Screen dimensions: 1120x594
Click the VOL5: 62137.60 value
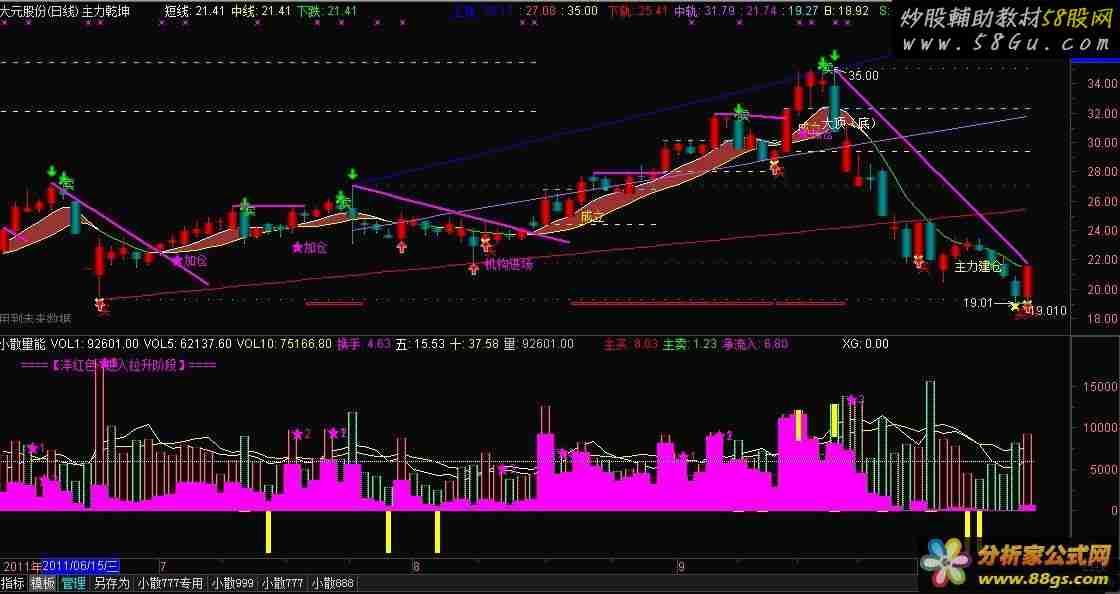click(188, 344)
